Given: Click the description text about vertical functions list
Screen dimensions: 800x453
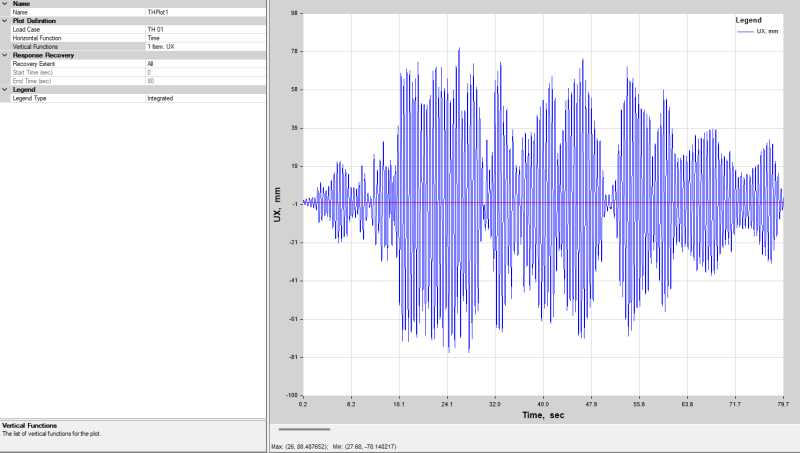Looking at the screenshot, I should (52, 434).
